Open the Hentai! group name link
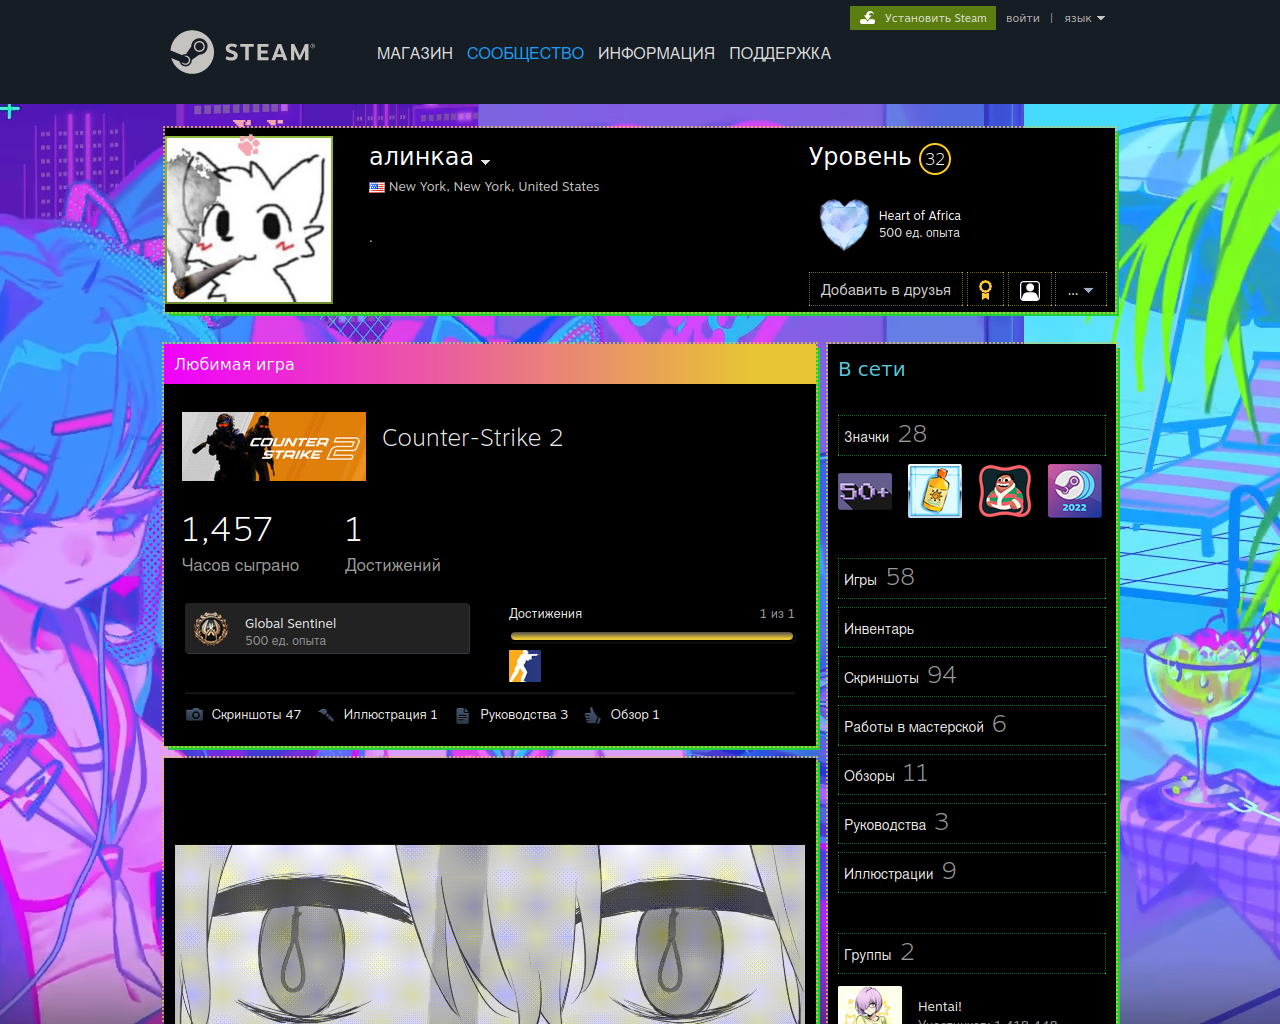The height and width of the screenshot is (1024, 1280). pyautogui.click(x=940, y=1007)
